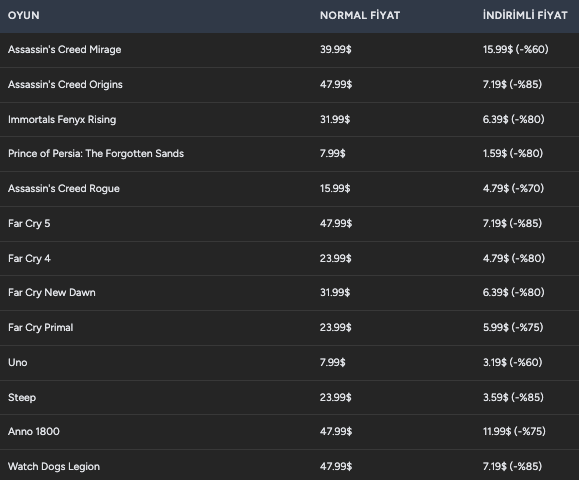Select the Steep game name
This screenshot has height=480, width=579.
tap(22, 398)
